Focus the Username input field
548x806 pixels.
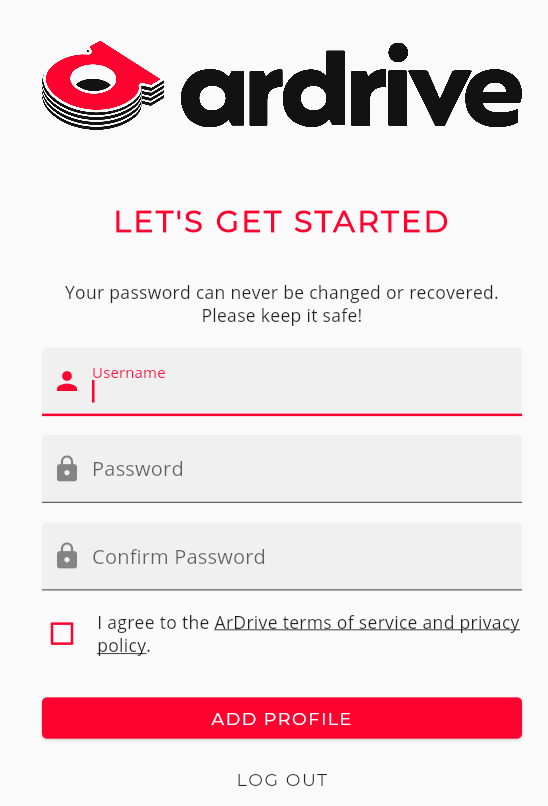tap(282, 381)
